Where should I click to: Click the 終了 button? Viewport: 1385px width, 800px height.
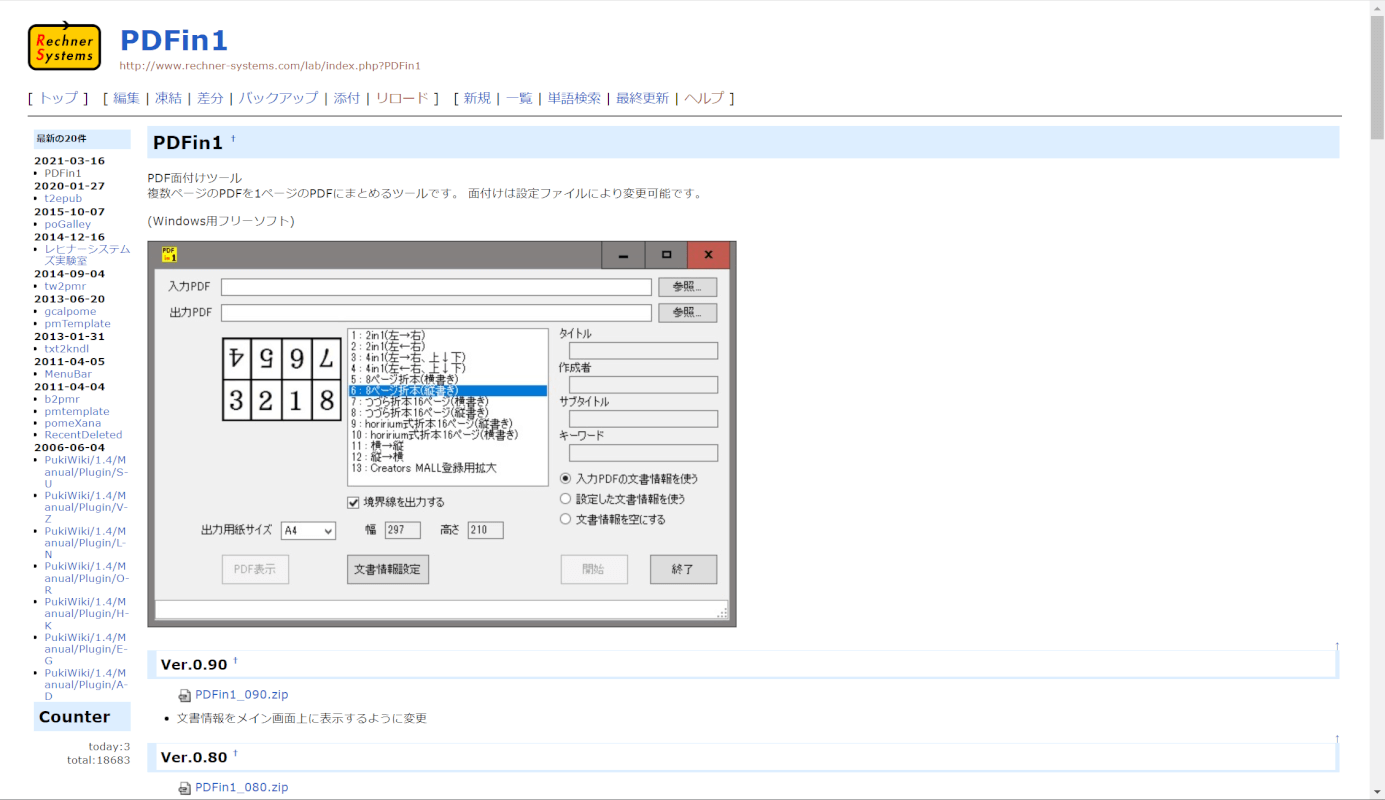point(683,569)
